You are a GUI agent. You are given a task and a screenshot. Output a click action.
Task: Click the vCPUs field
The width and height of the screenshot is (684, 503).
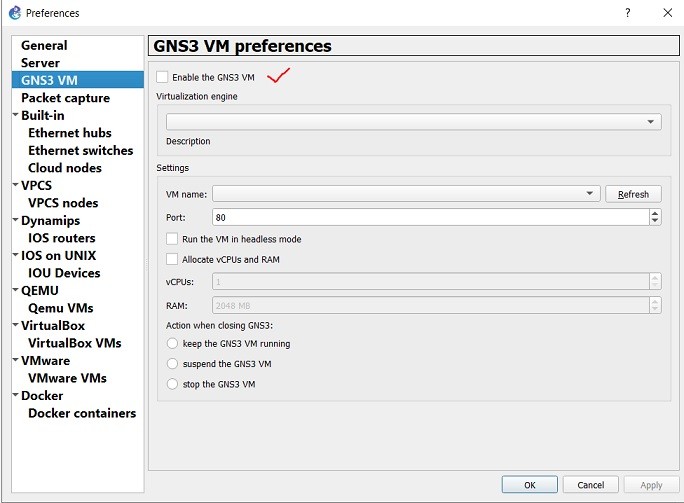click(x=431, y=281)
